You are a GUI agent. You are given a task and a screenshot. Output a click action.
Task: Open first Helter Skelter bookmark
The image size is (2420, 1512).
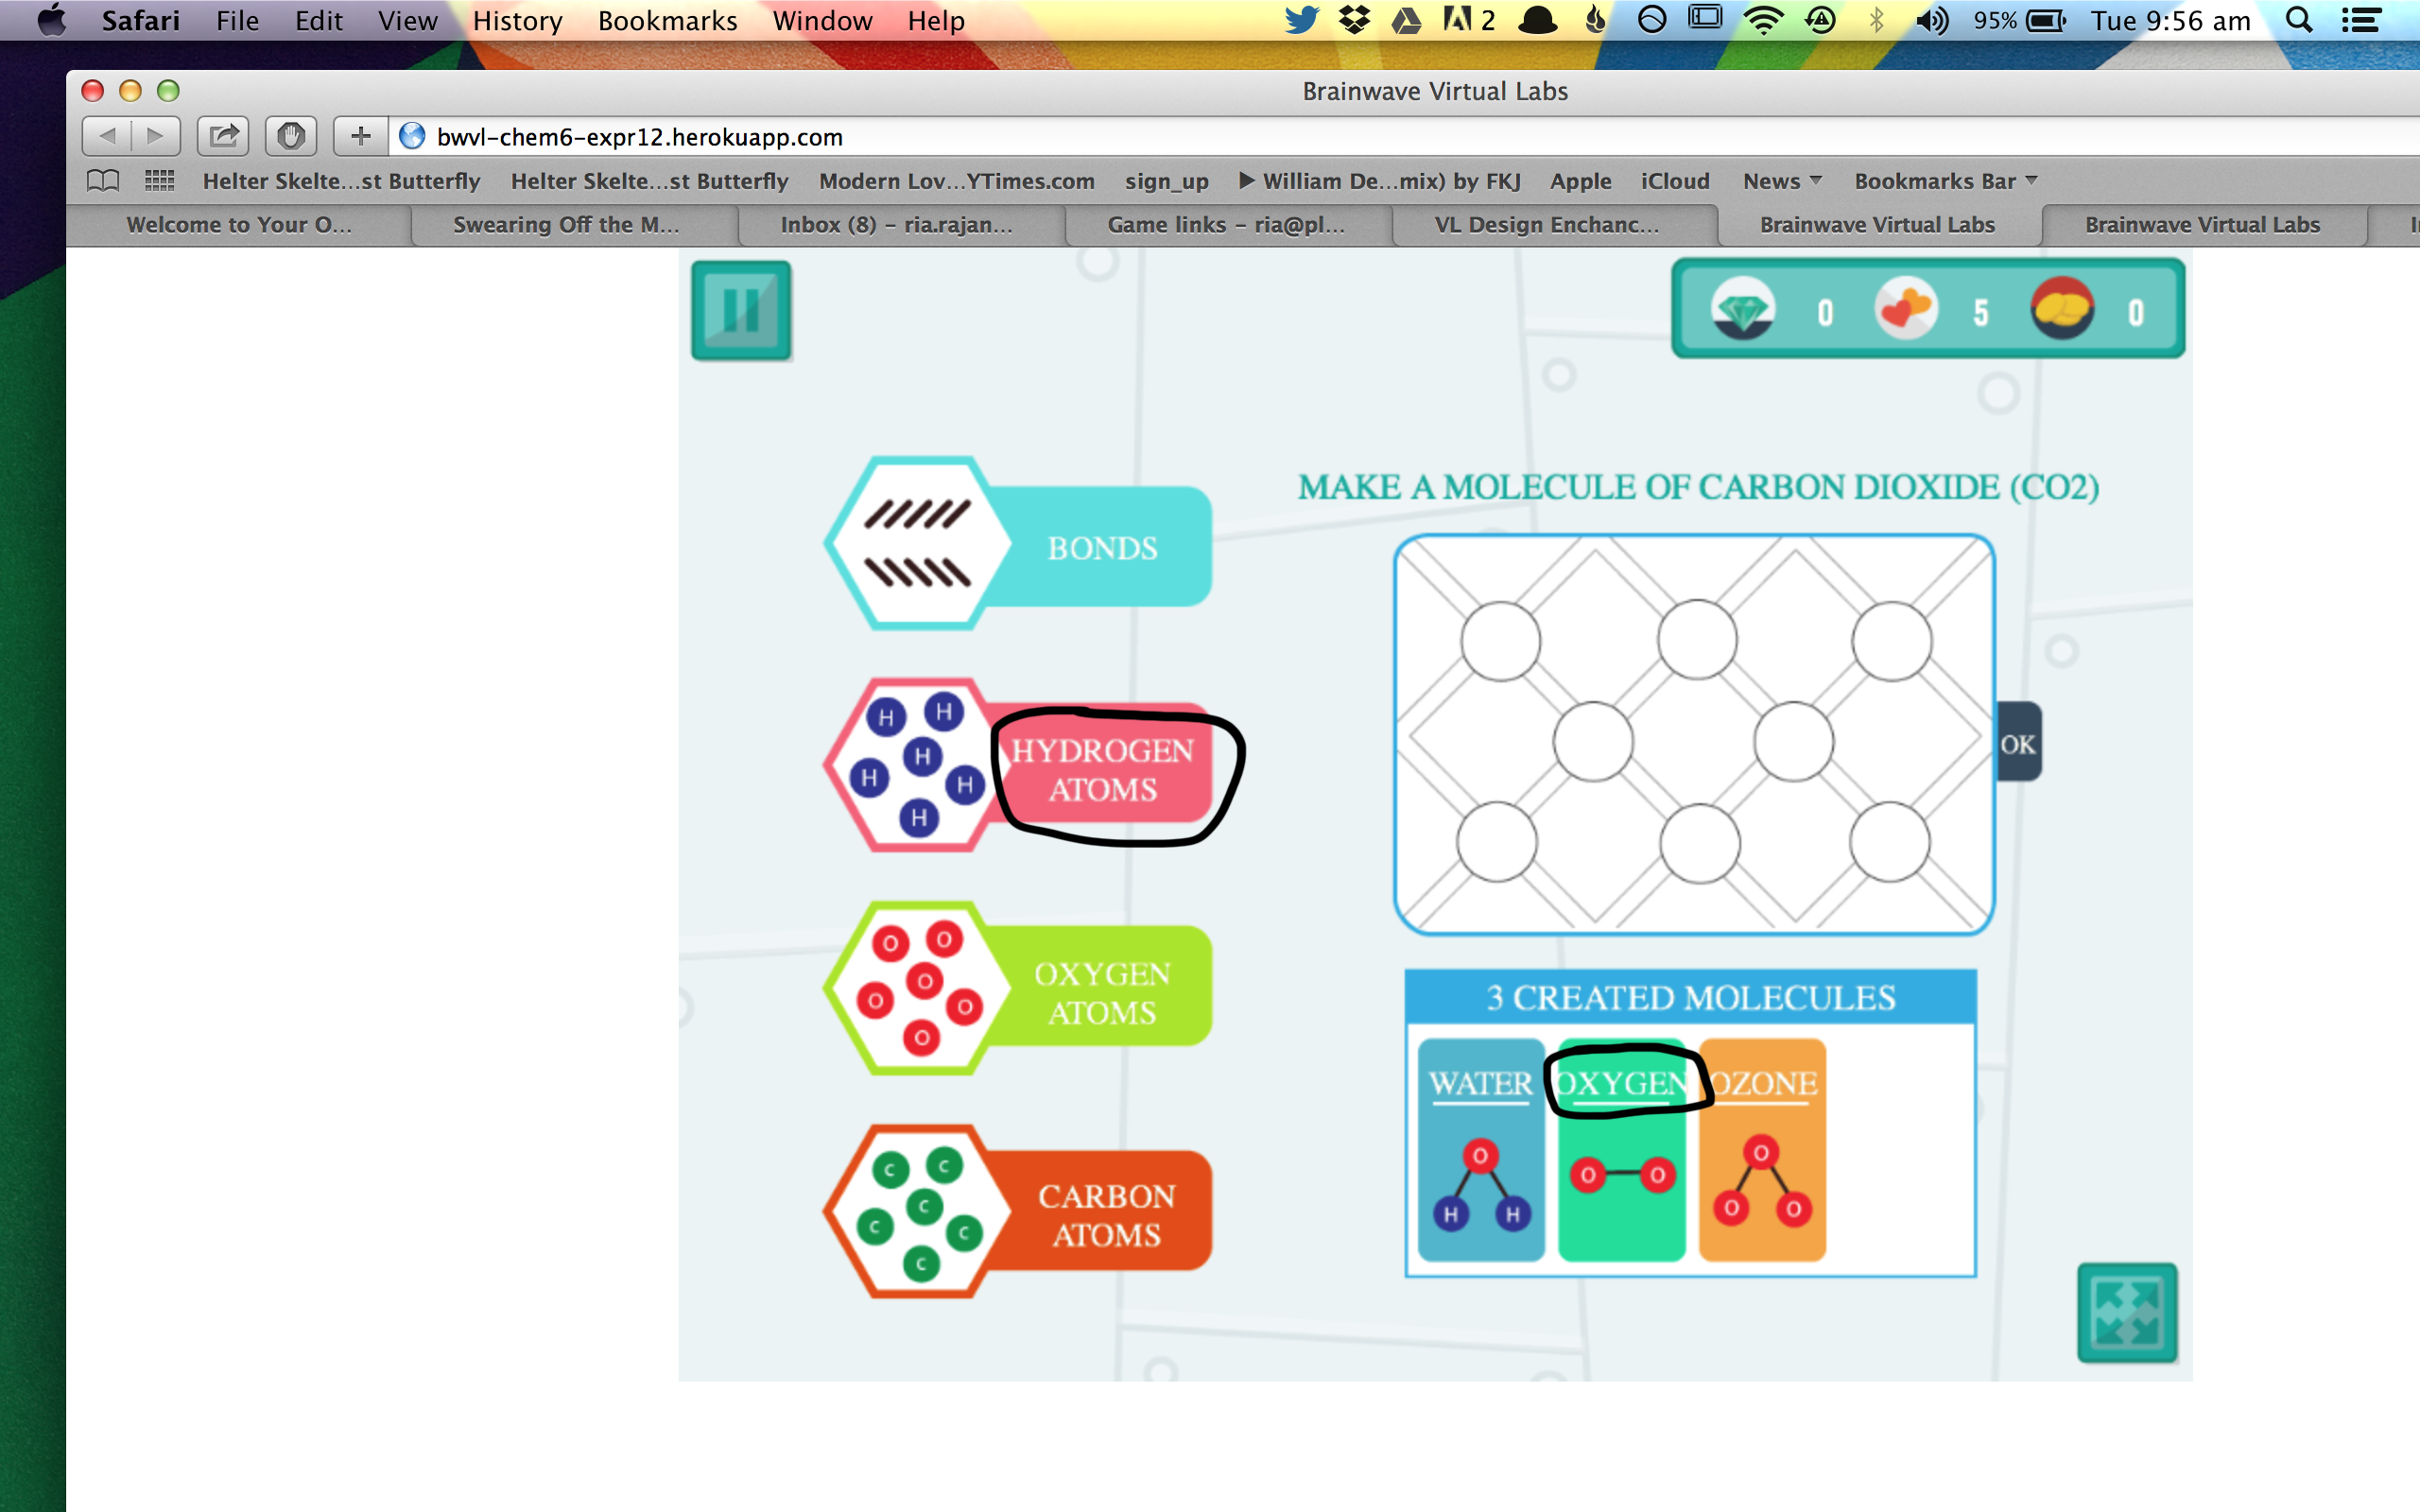tap(341, 181)
